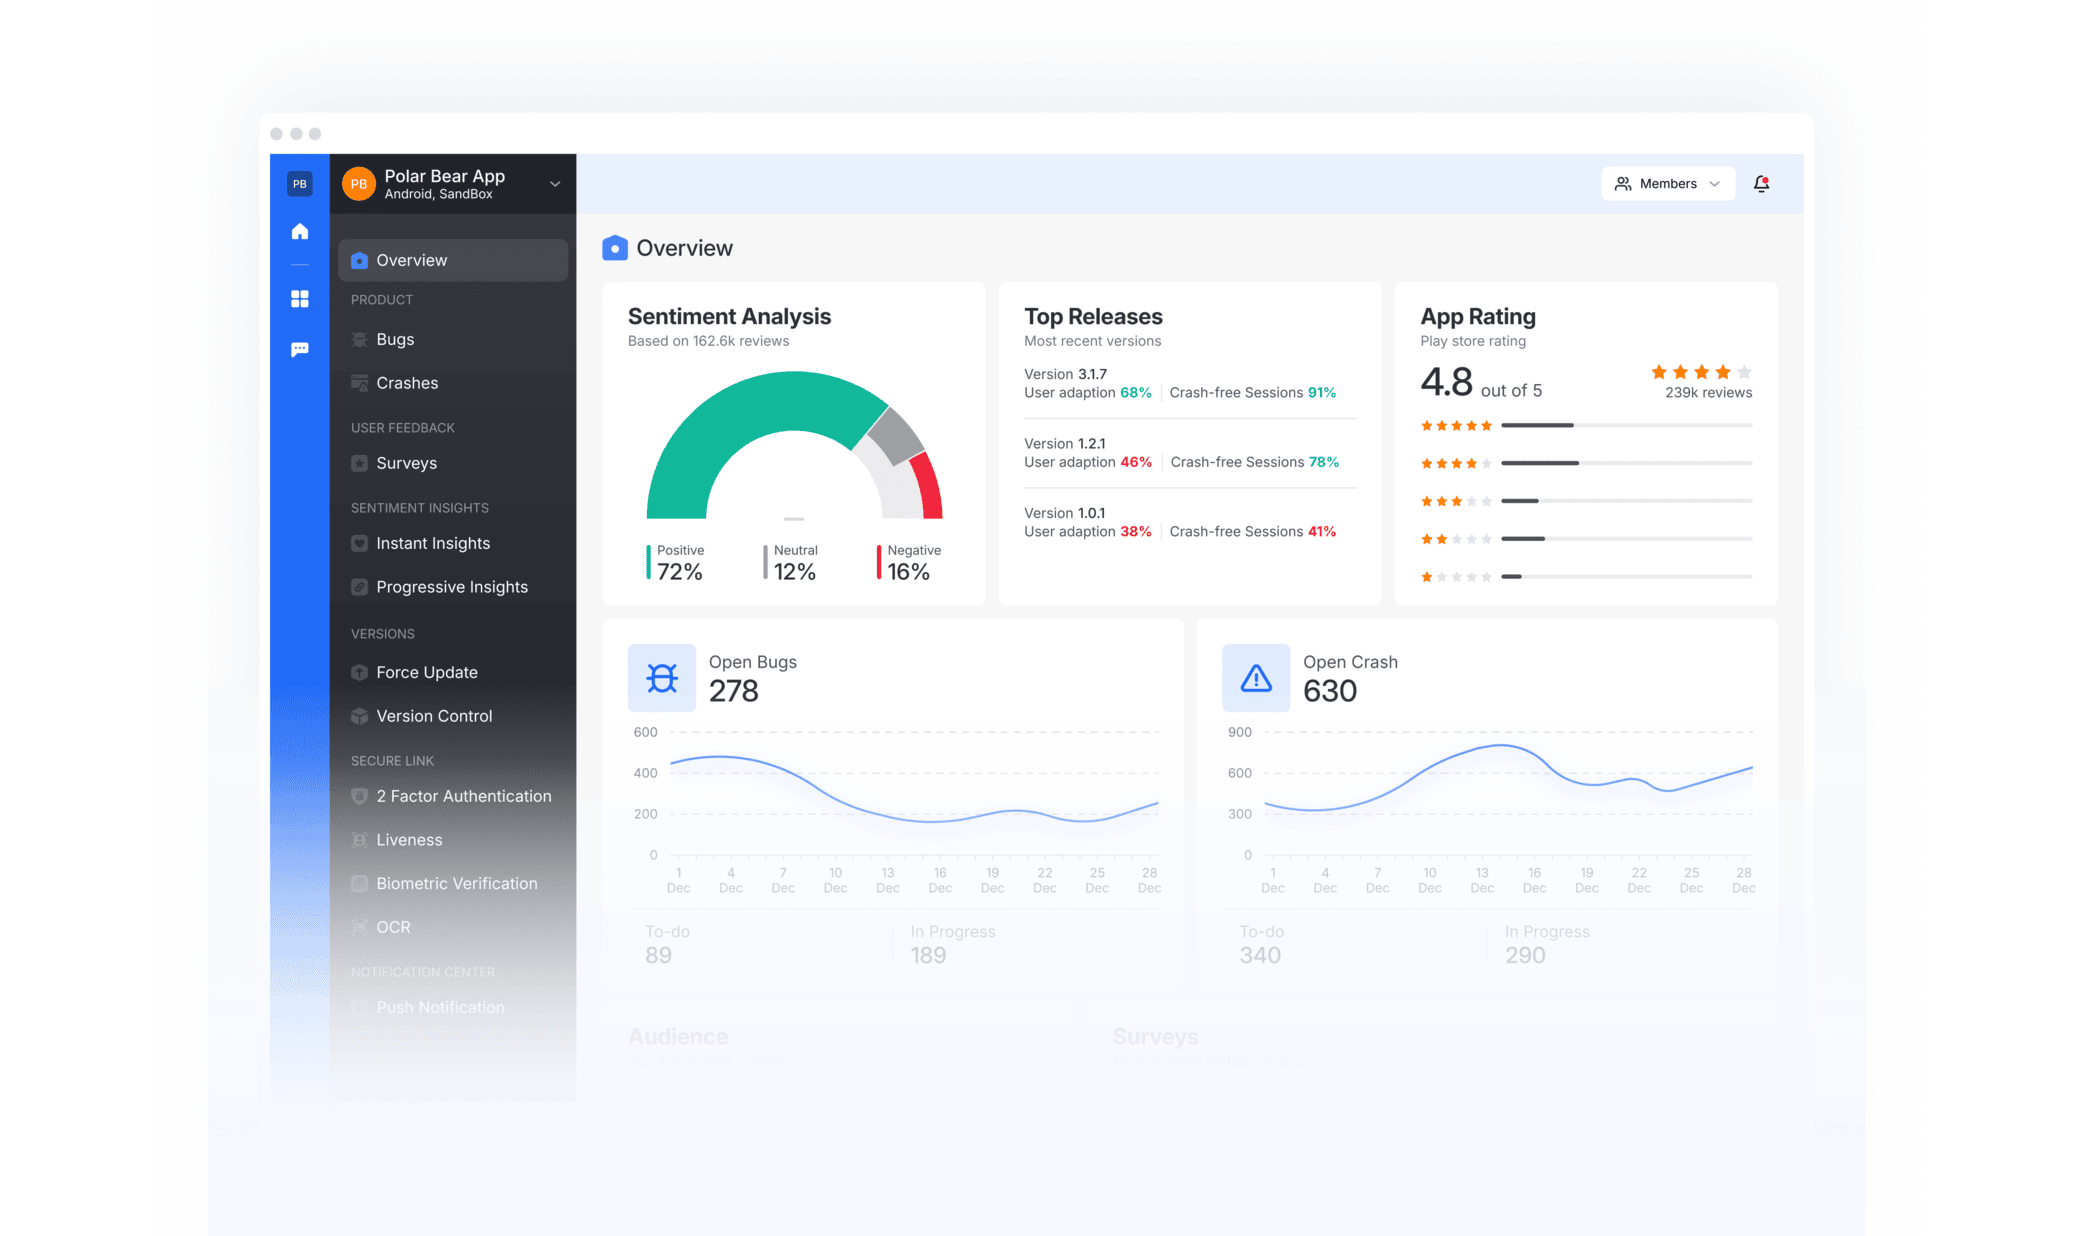Image resolution: width=2074 pixels, height=1236 pixels.
Task: Open the chat messages icon in blue rail
Action: click(300, 349)
